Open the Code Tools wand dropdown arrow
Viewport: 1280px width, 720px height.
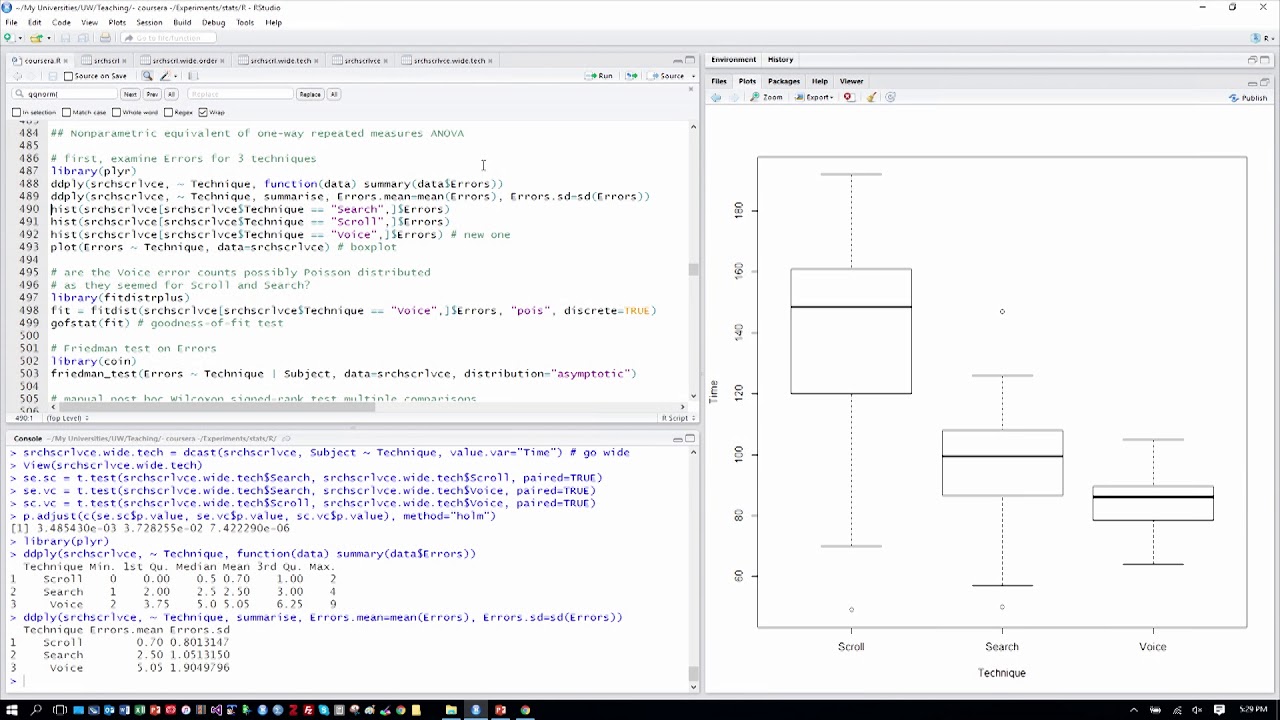click(x=175, y=76)
